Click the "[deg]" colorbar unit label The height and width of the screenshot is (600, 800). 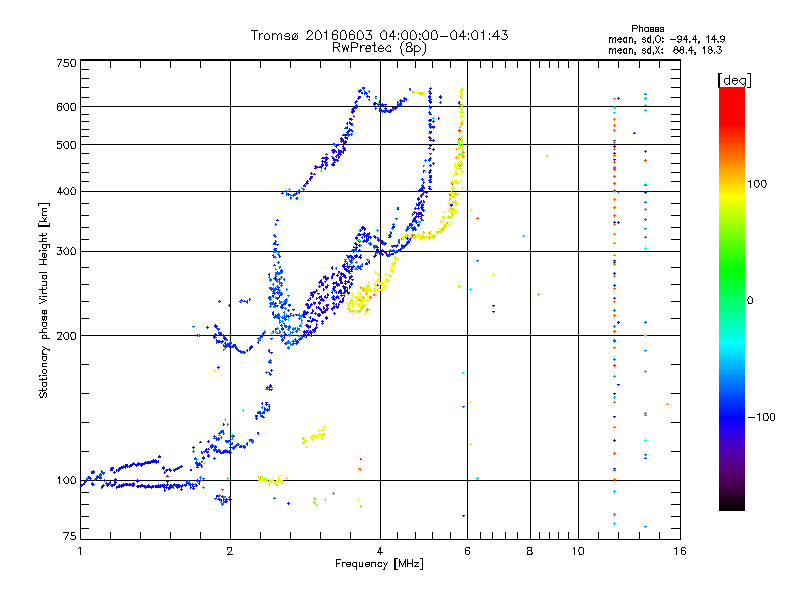(734, 80)
